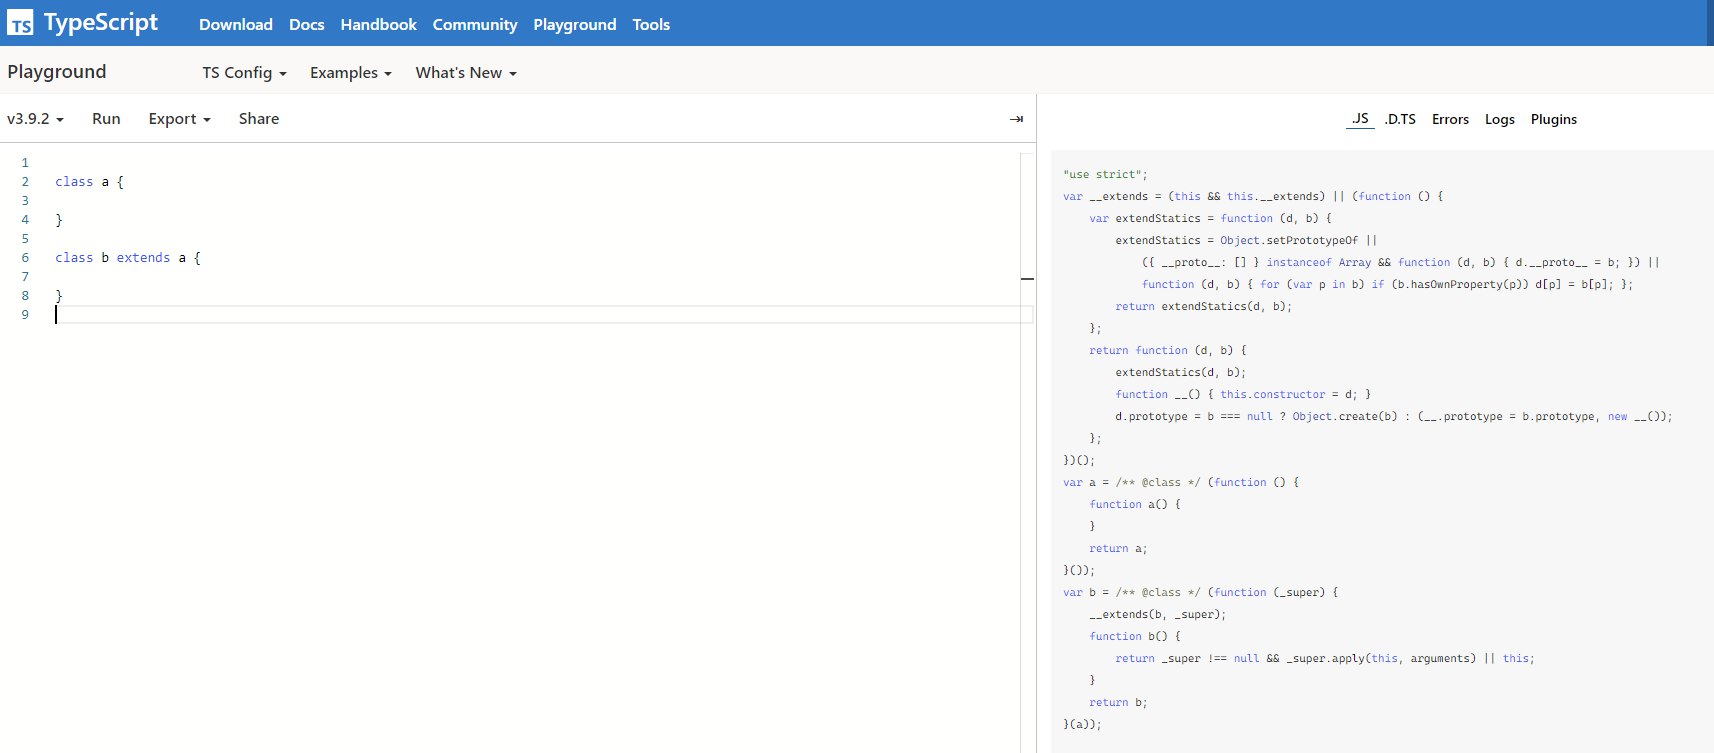Viewport: 1714px width, 753px height.
Task: Click the Playground page heading
Action: coord(57,72)
